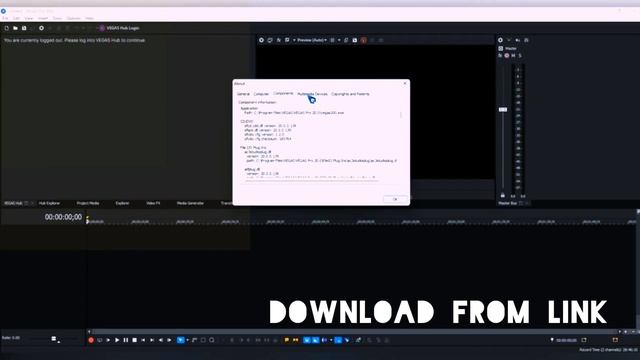
Task: Toggle Auto Ripple
Action: point(324,340)
